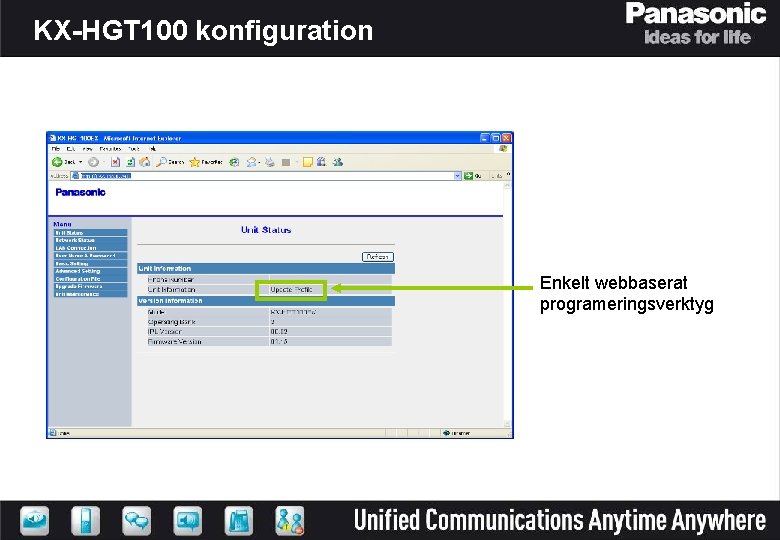The image size is (780, 540).
Task: Click the Refresh button on Unit Status
Action: pyautogui.click(x=378, y=257)
